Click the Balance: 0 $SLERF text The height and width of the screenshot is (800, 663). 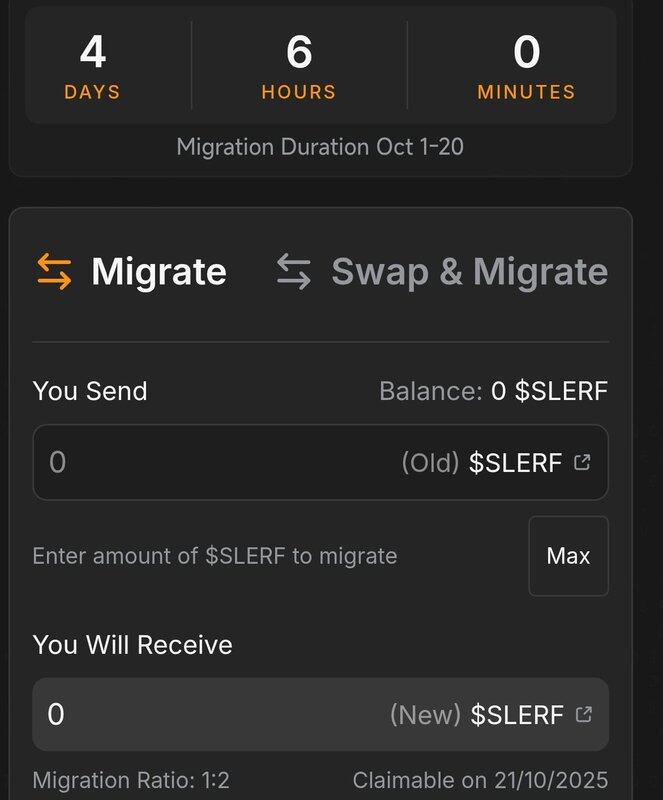pyautogui.click(x=493, y=390)
